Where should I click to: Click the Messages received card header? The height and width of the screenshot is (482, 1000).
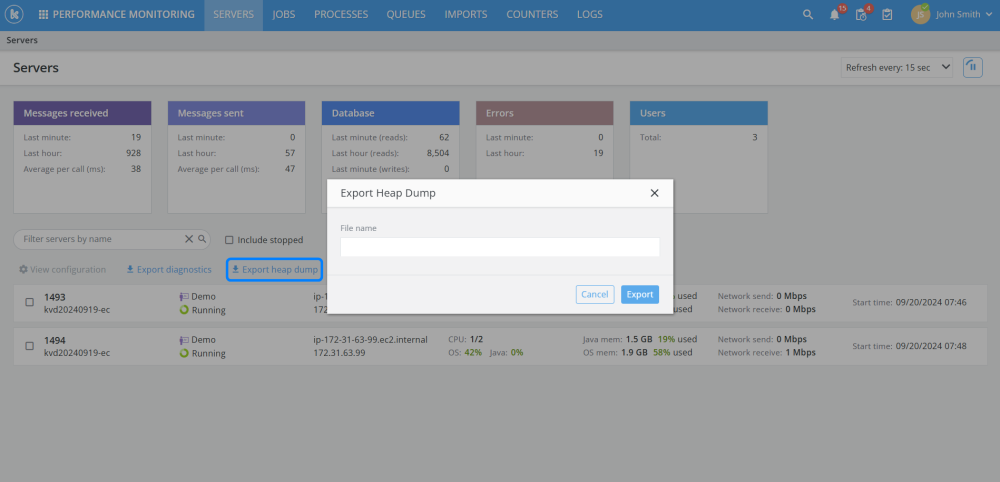click(x=82, y=113)
